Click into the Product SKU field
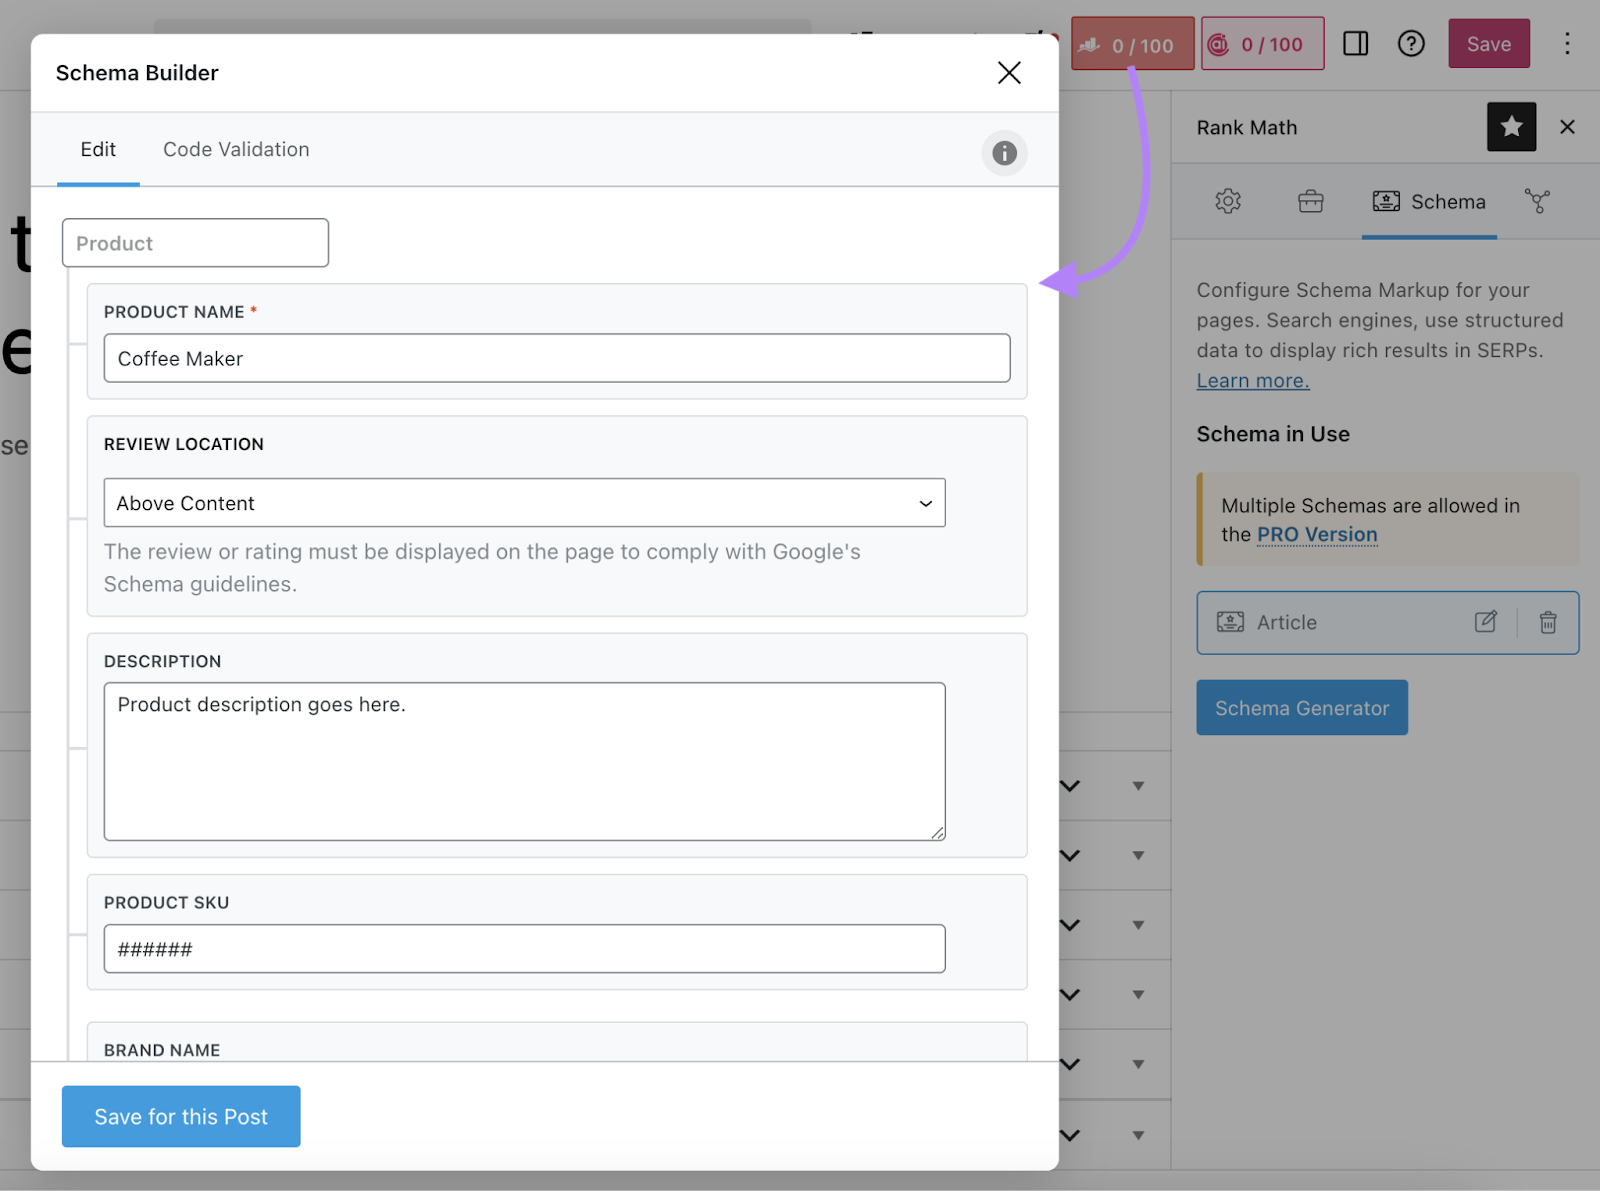The image size is (1600, 1191). (524, 949)
